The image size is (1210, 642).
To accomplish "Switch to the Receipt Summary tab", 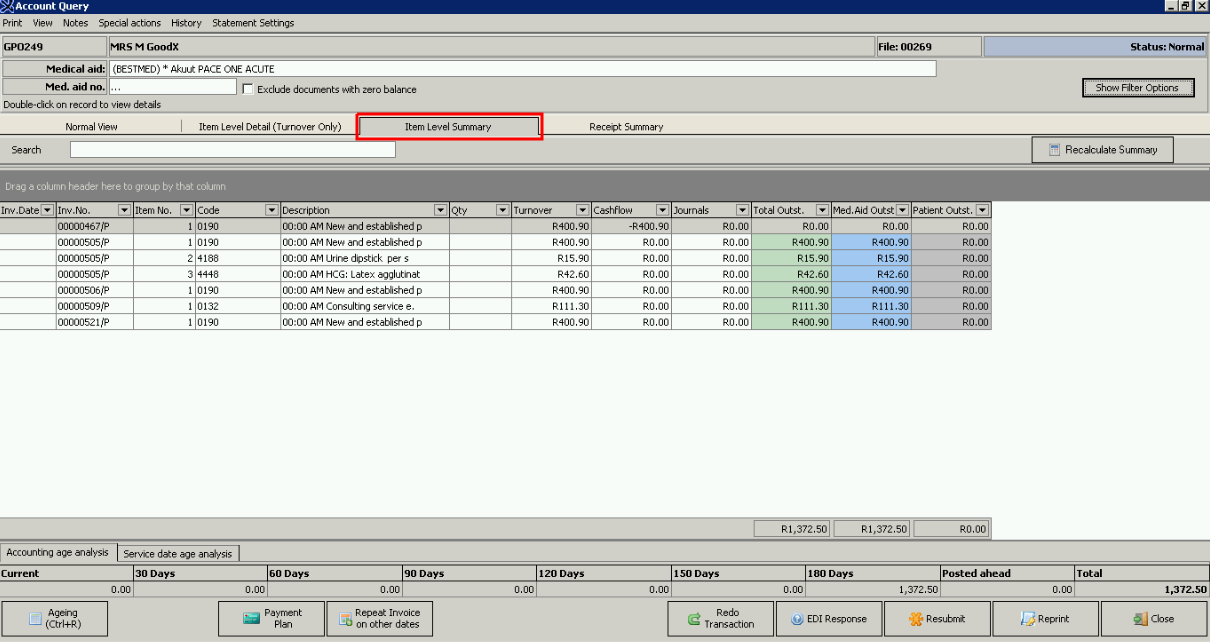I will [x=626, y=127].
